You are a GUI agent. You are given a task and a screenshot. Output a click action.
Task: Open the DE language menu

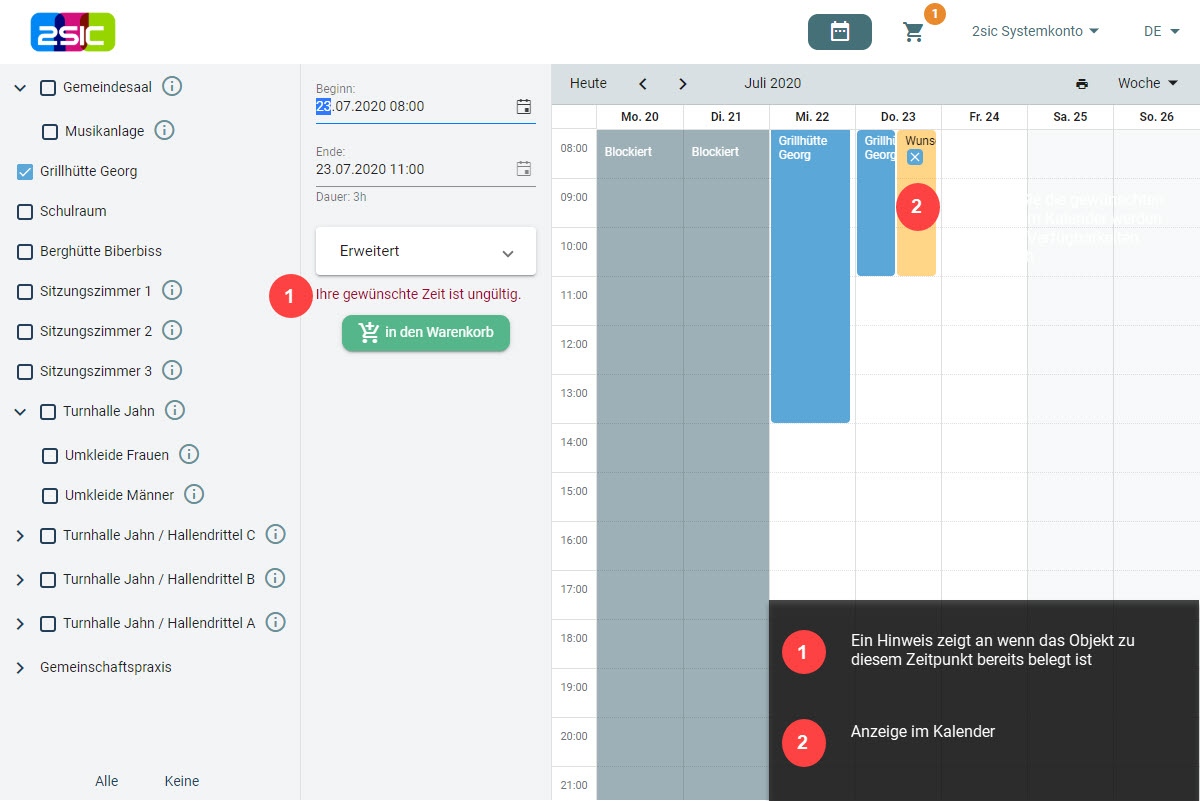pos(1161,32)
